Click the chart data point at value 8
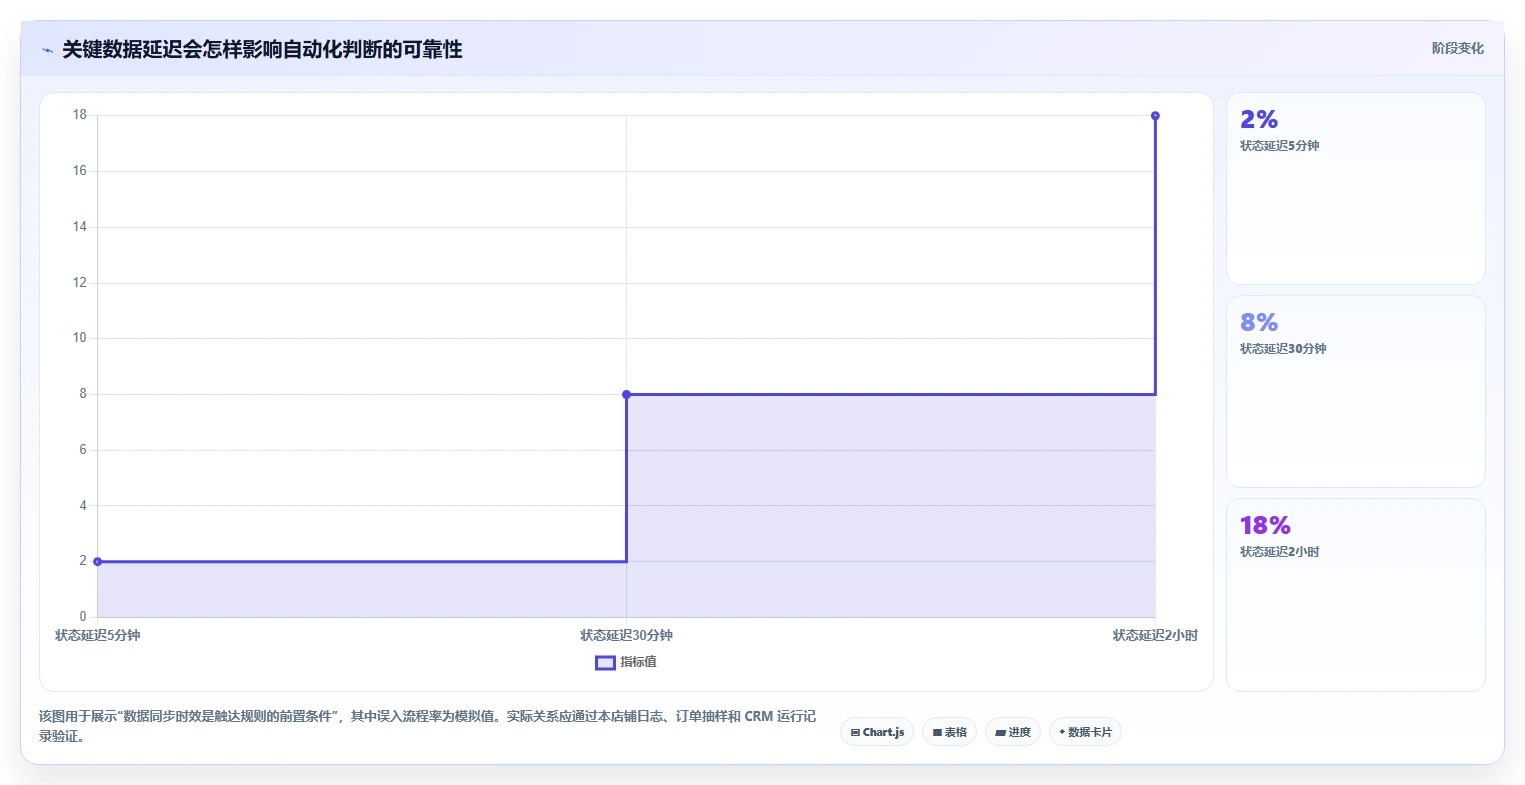The height and width of the screenshot is (785, 1525). pos(626,394)
